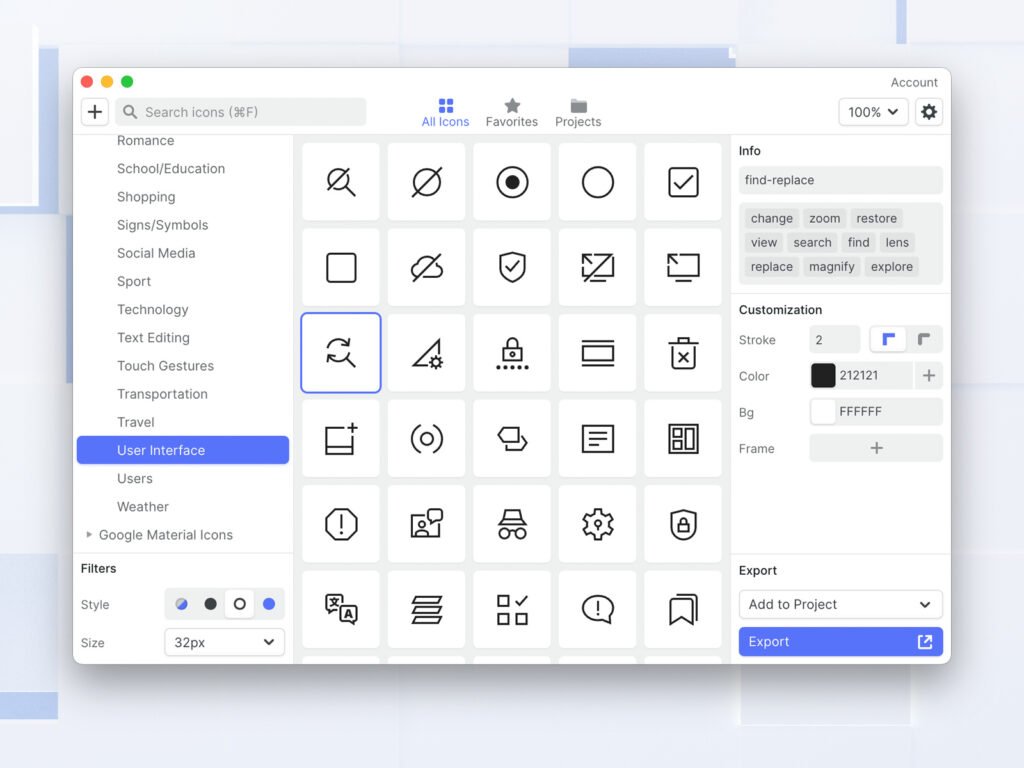1024x768 pixels.
Task: Choose the filled radio button icon tile
Action: point(511,182)
